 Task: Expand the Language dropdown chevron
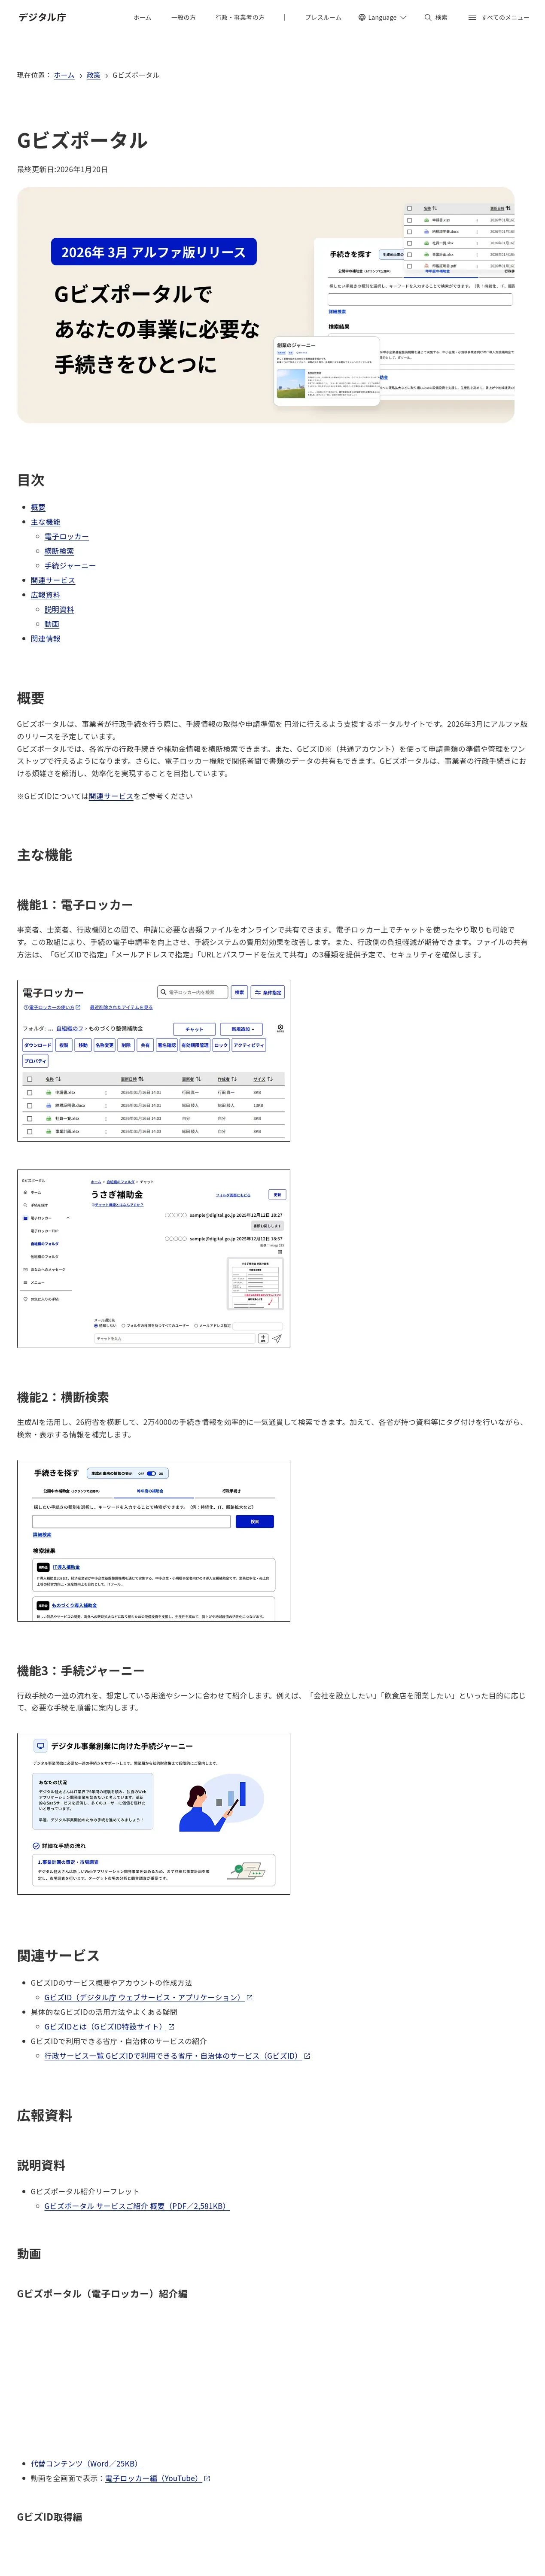[x=403, y=18]
